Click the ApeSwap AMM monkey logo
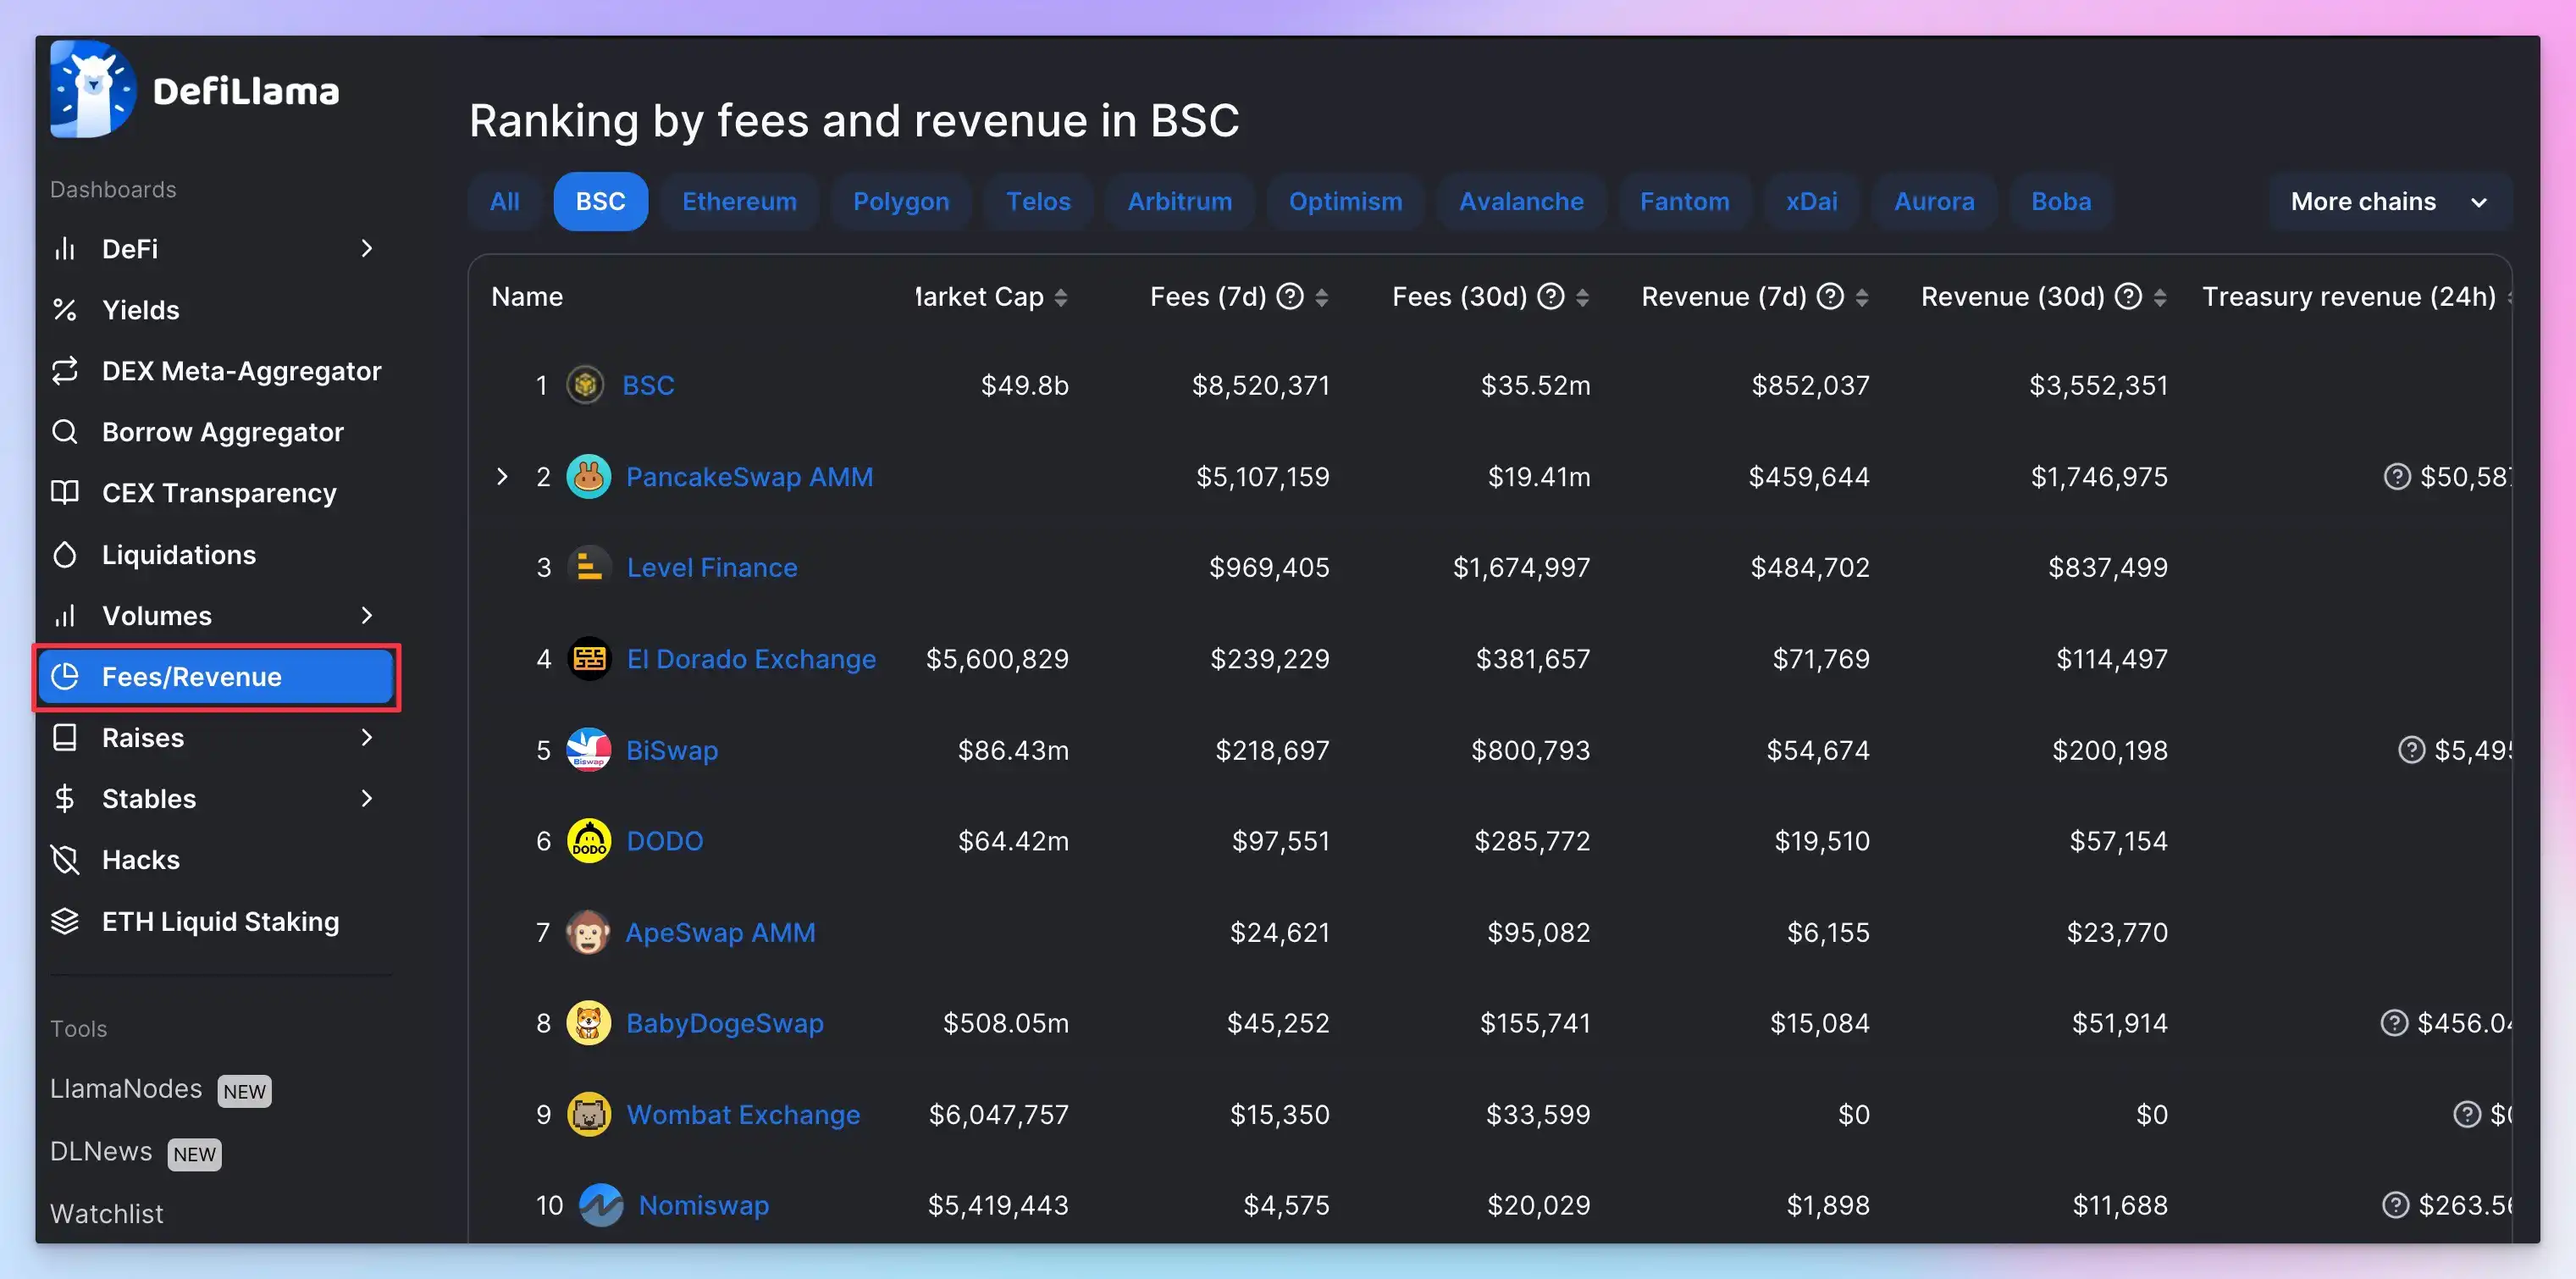Viewport: 2576px width, 1279px height. click(588, 932)
